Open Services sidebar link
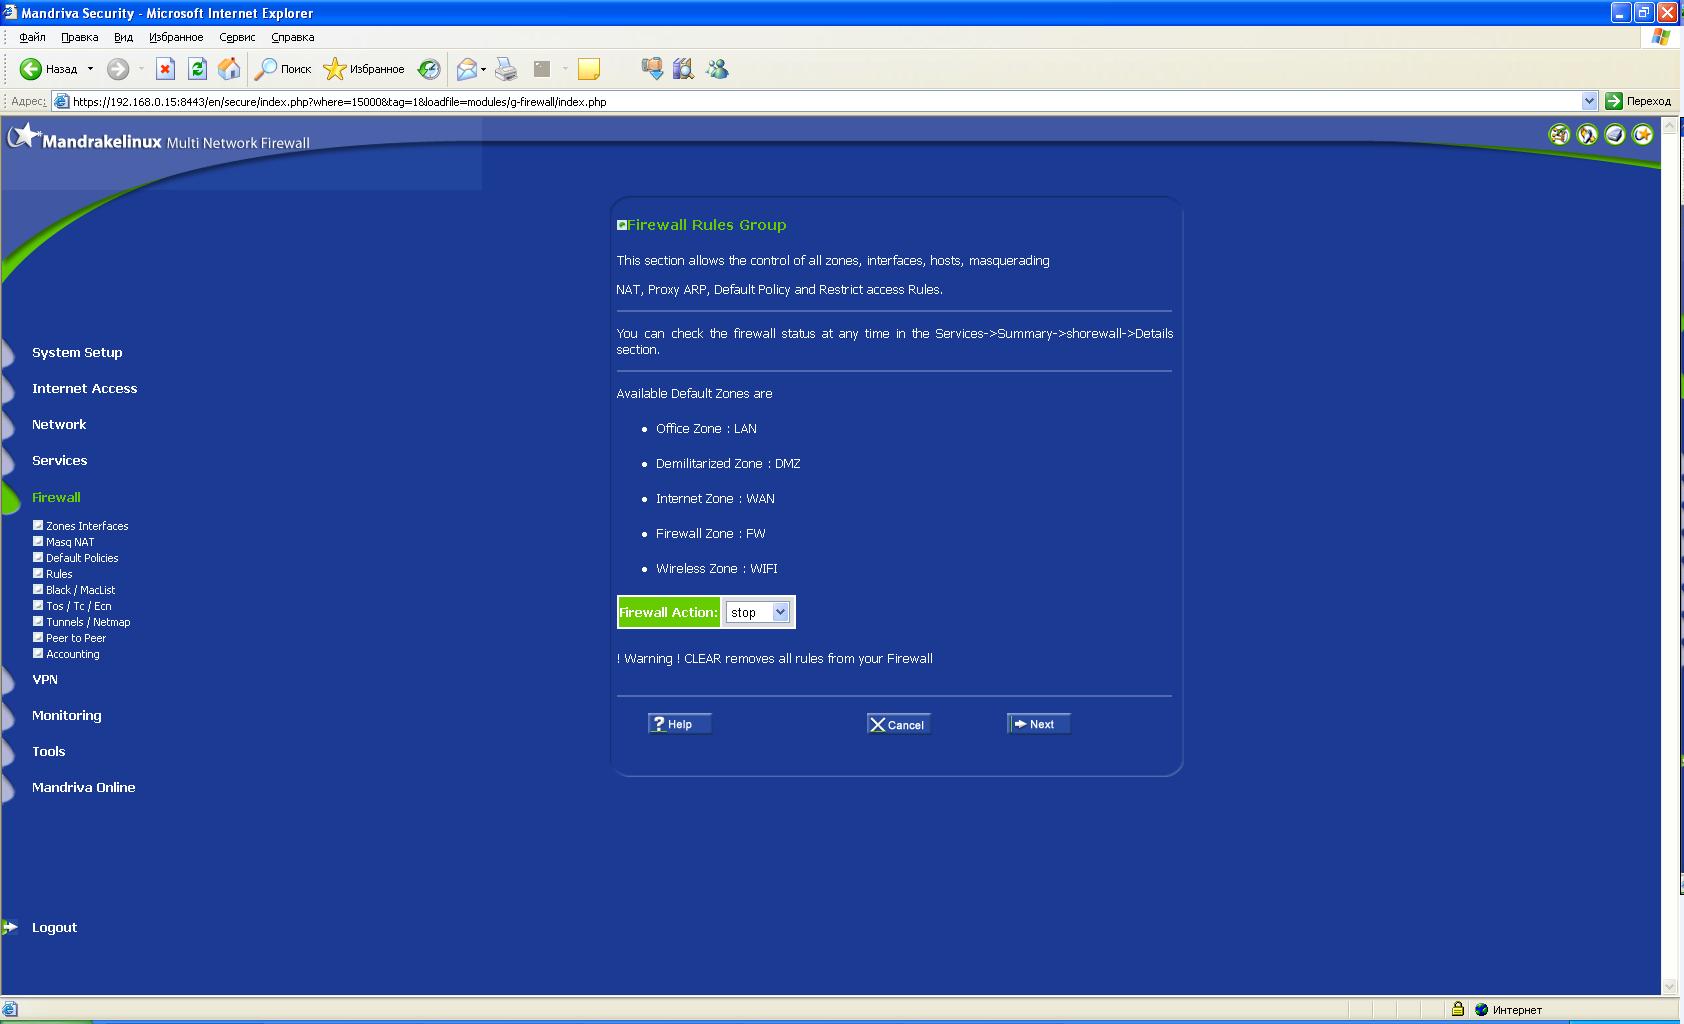This screenshot has height=1024, width=1684. pyautogui.click(x=59, y=461)
